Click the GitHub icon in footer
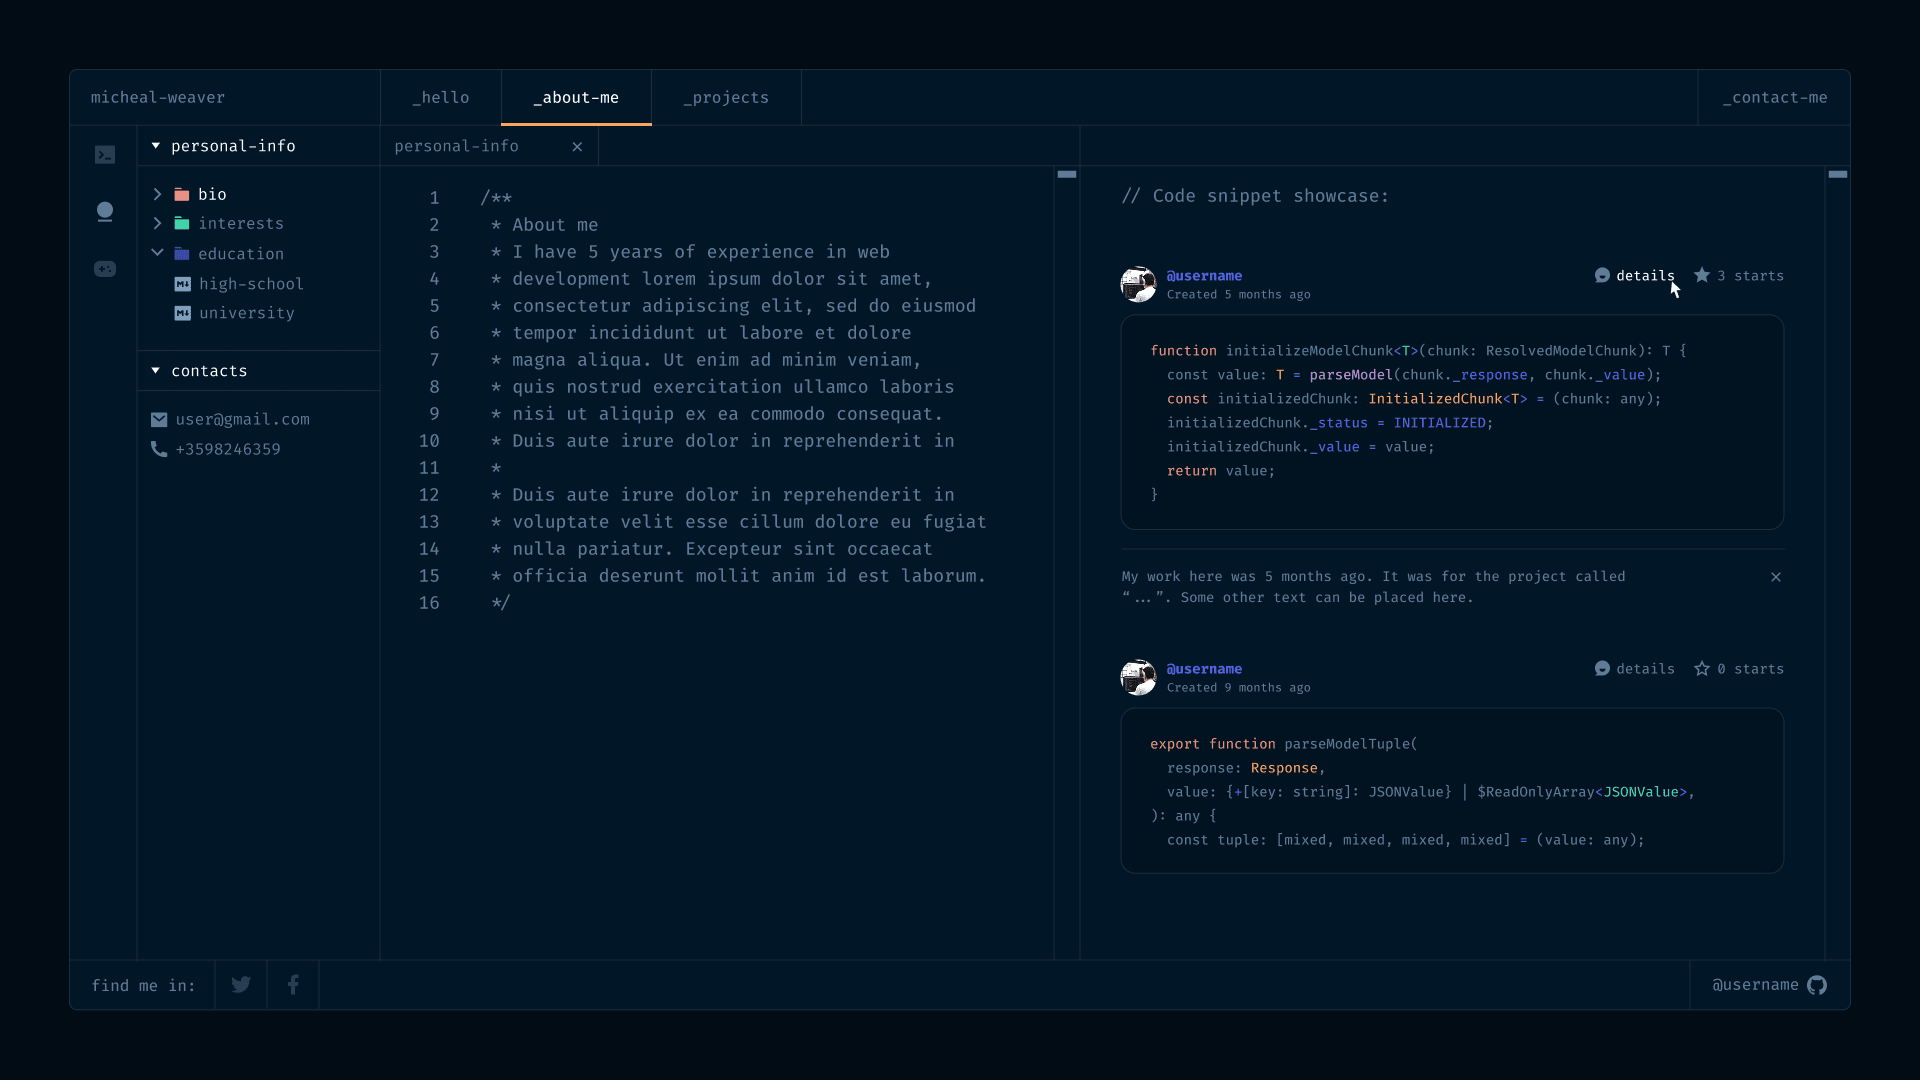 (x=1817, y=985)
